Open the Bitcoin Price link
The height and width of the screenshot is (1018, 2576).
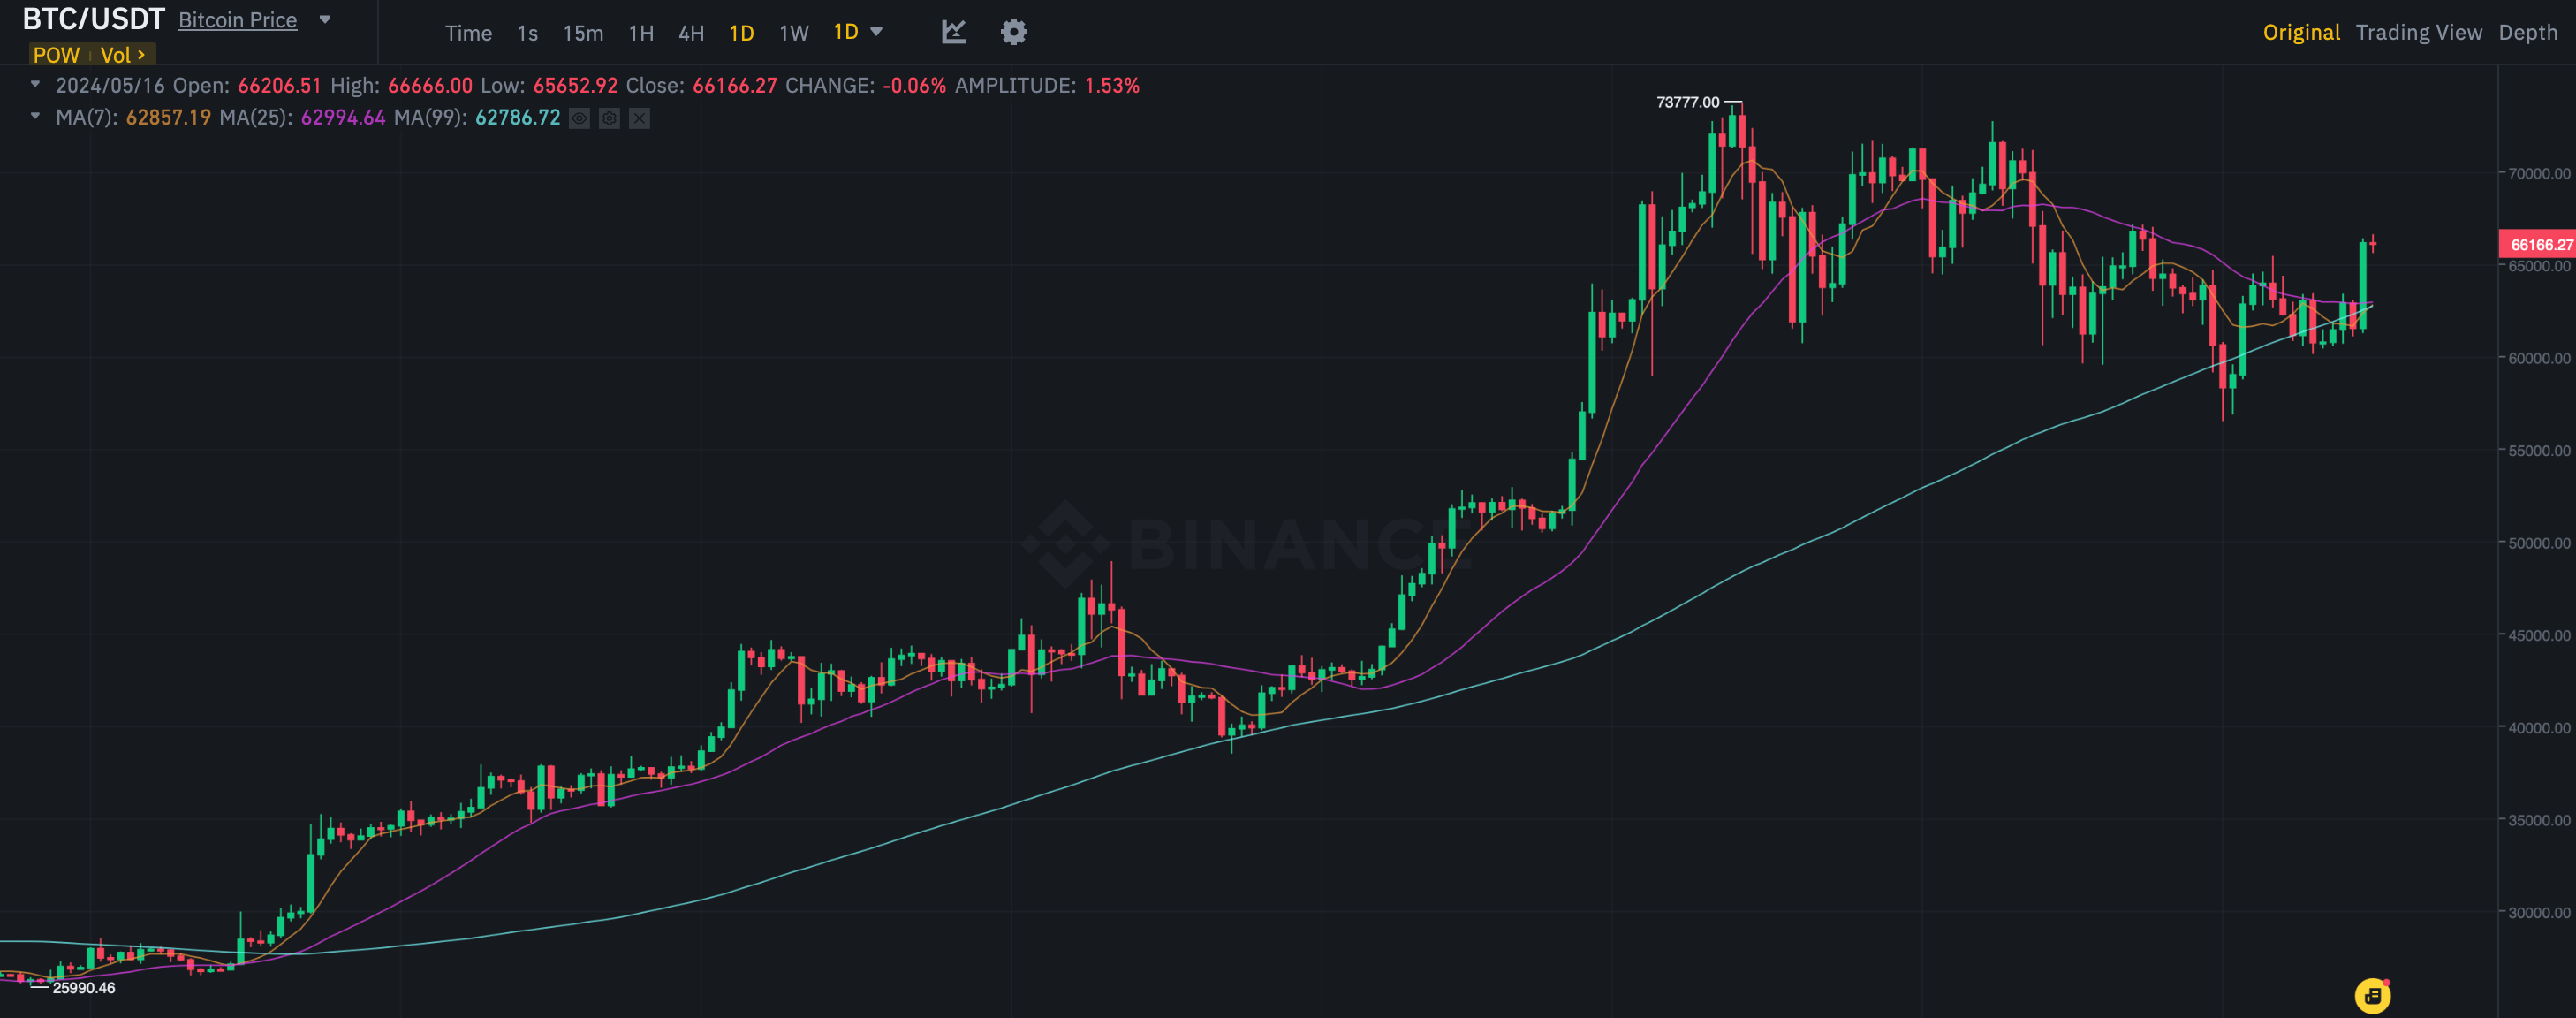point(238,20)
